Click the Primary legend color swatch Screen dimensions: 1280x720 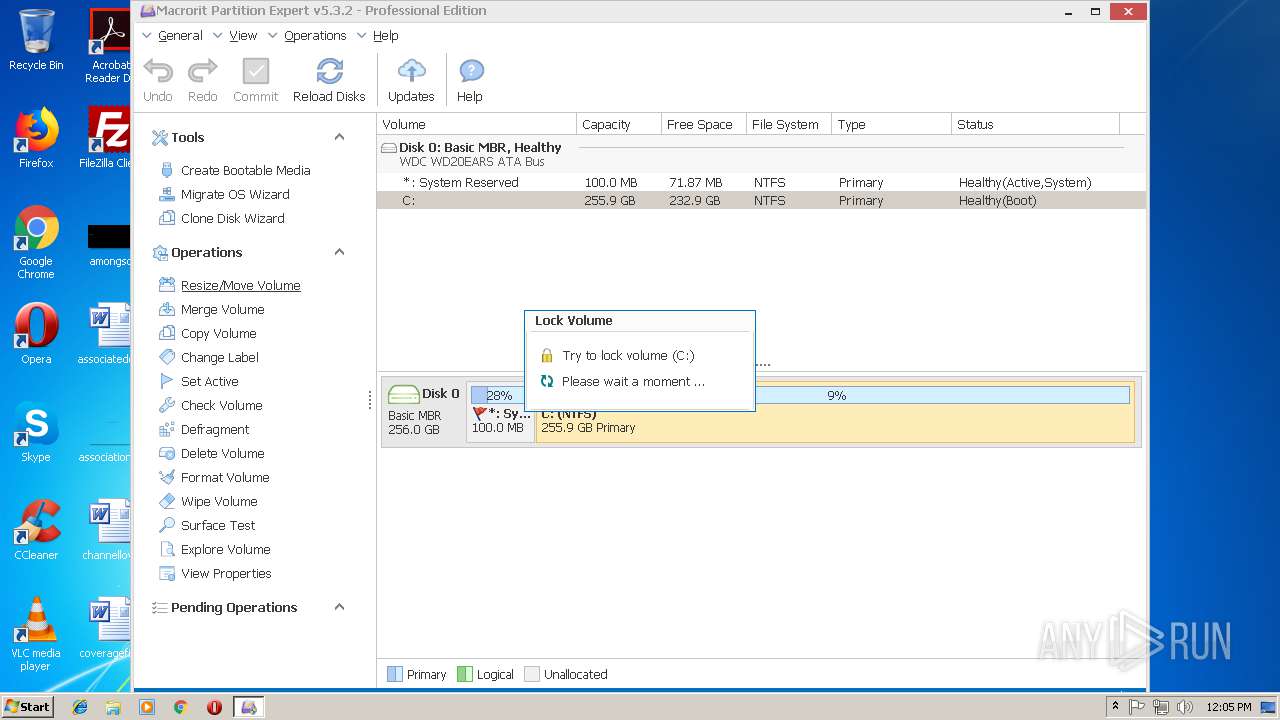pyautogui.click(x=394, y=674)
